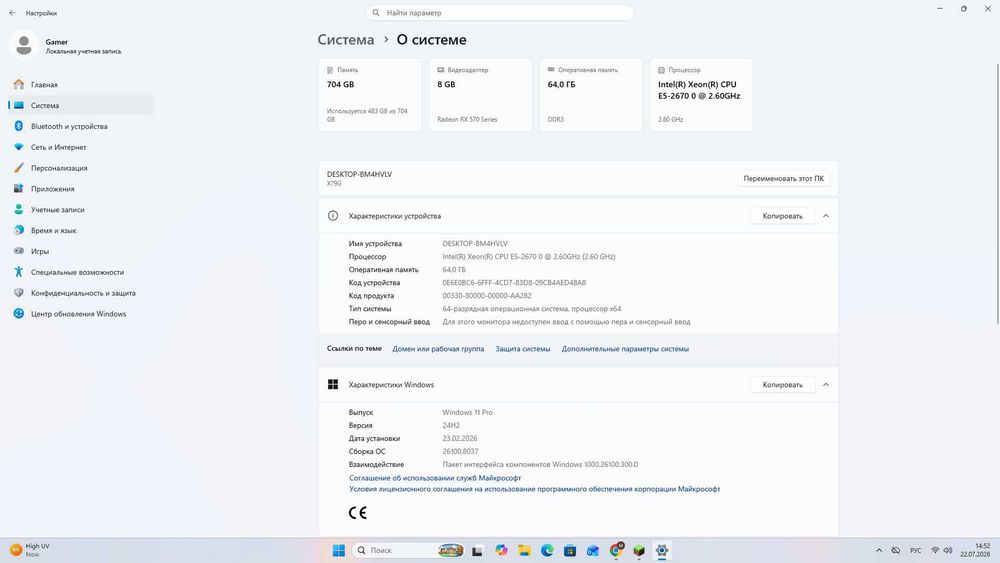
Task: Click the Найти параметр search field
Action: 500,13
